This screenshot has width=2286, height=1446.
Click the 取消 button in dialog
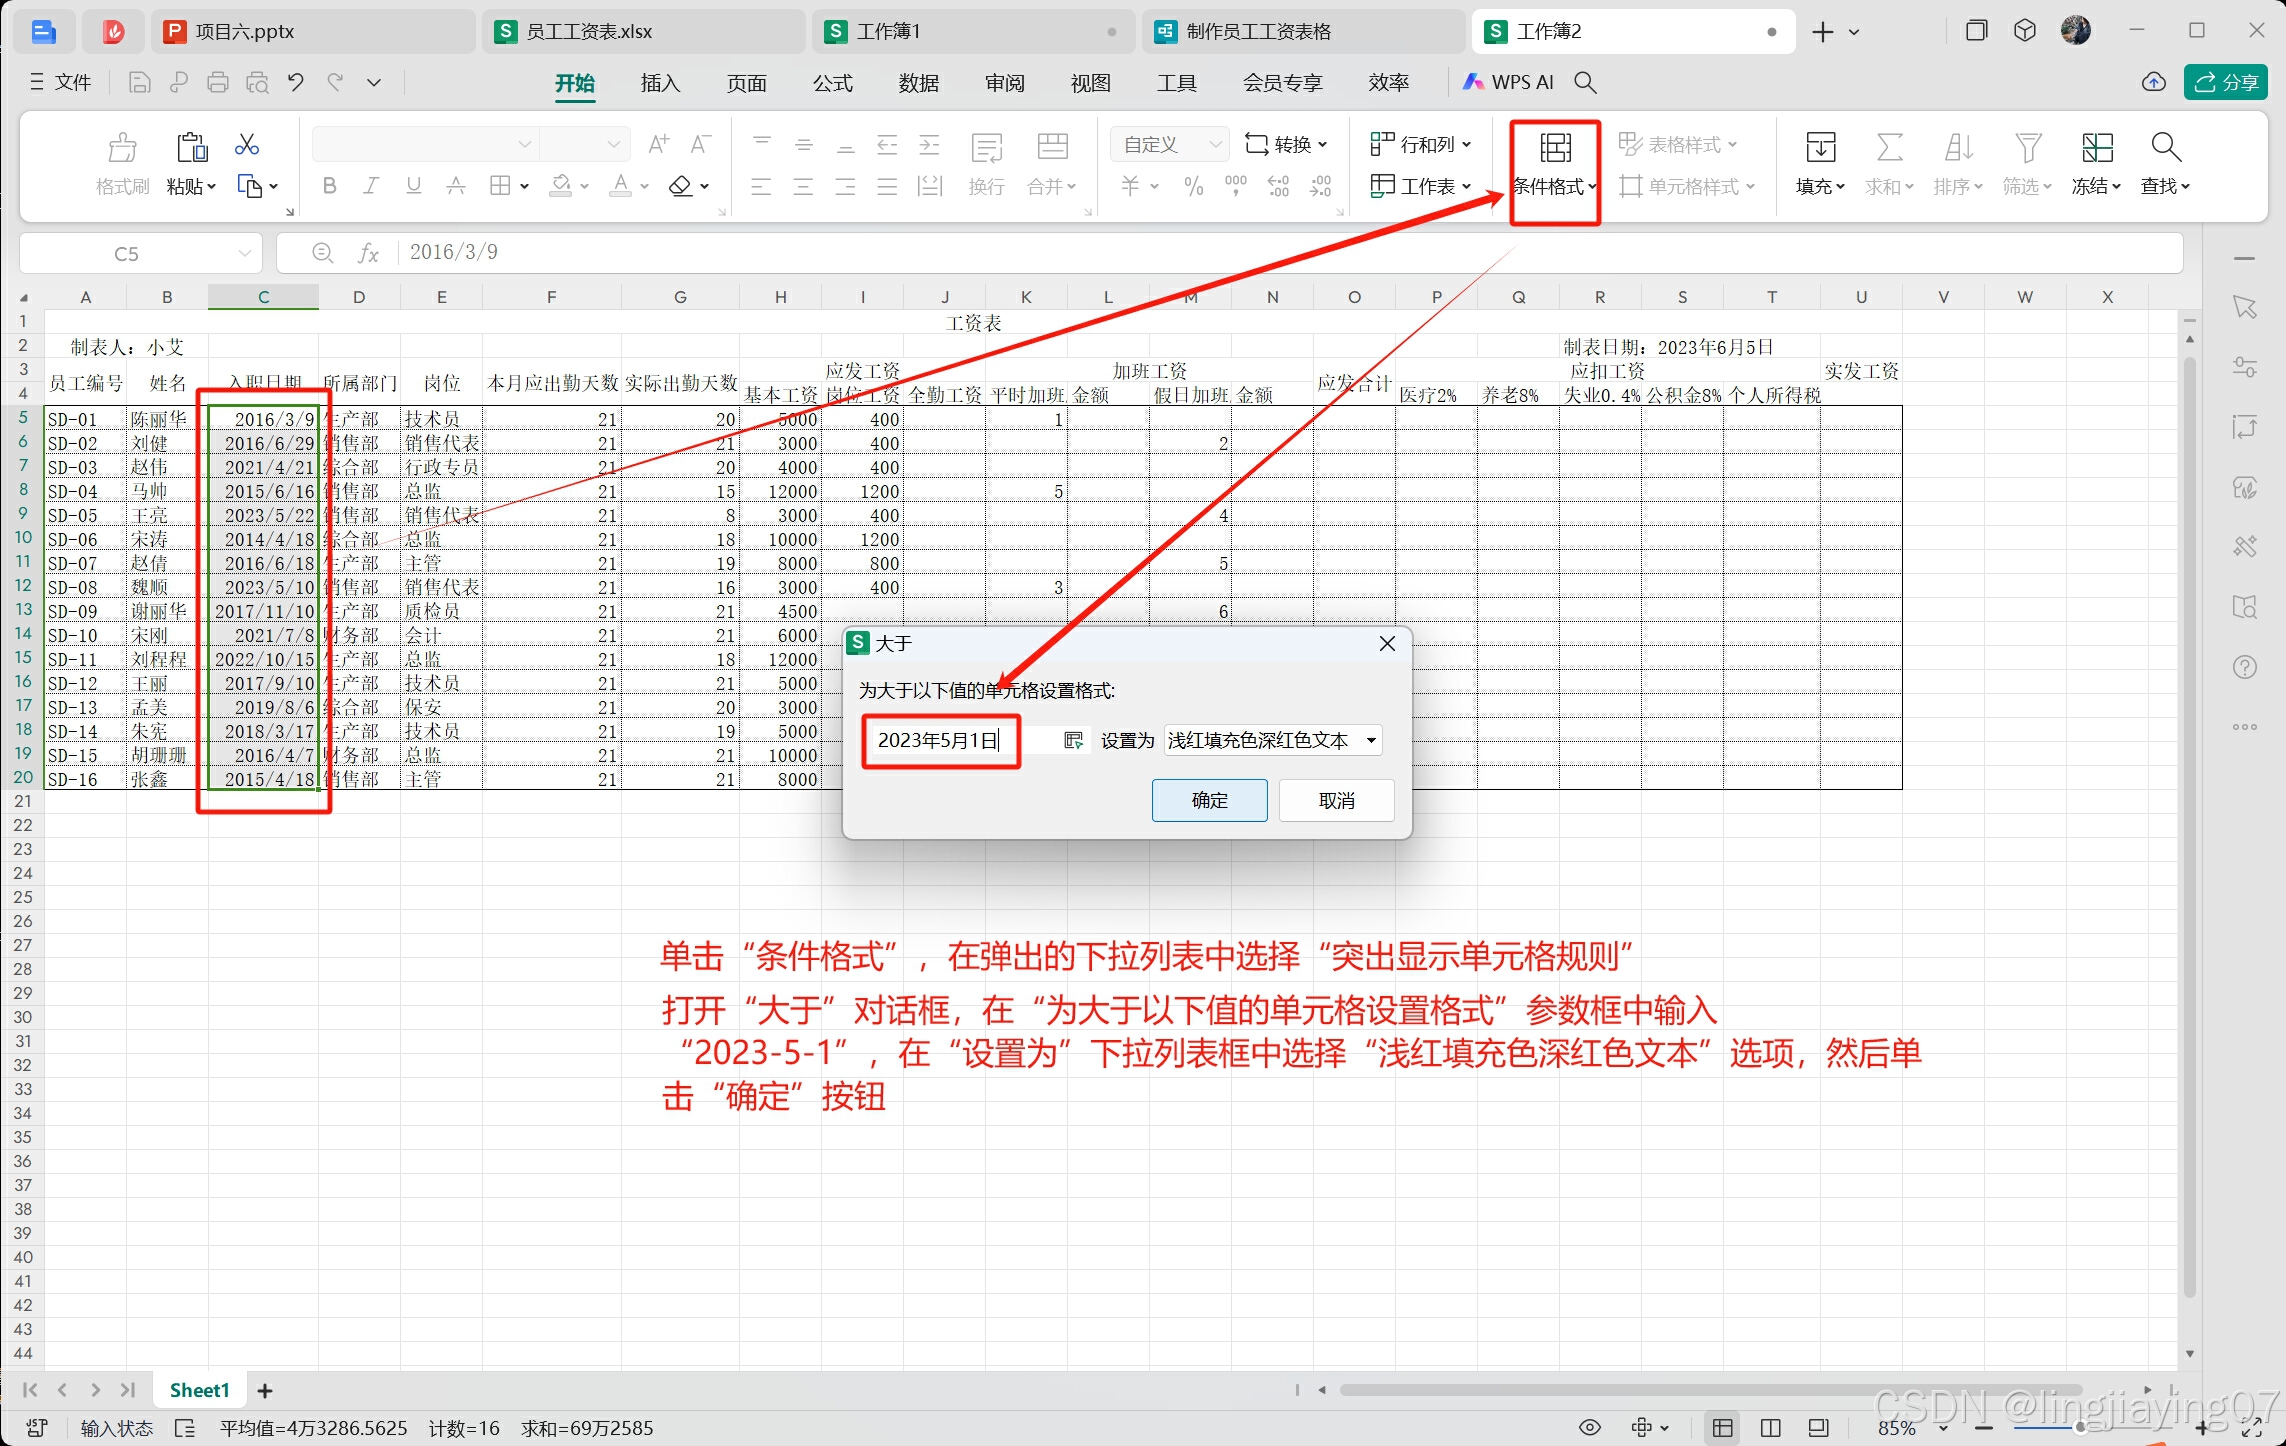1336,800
